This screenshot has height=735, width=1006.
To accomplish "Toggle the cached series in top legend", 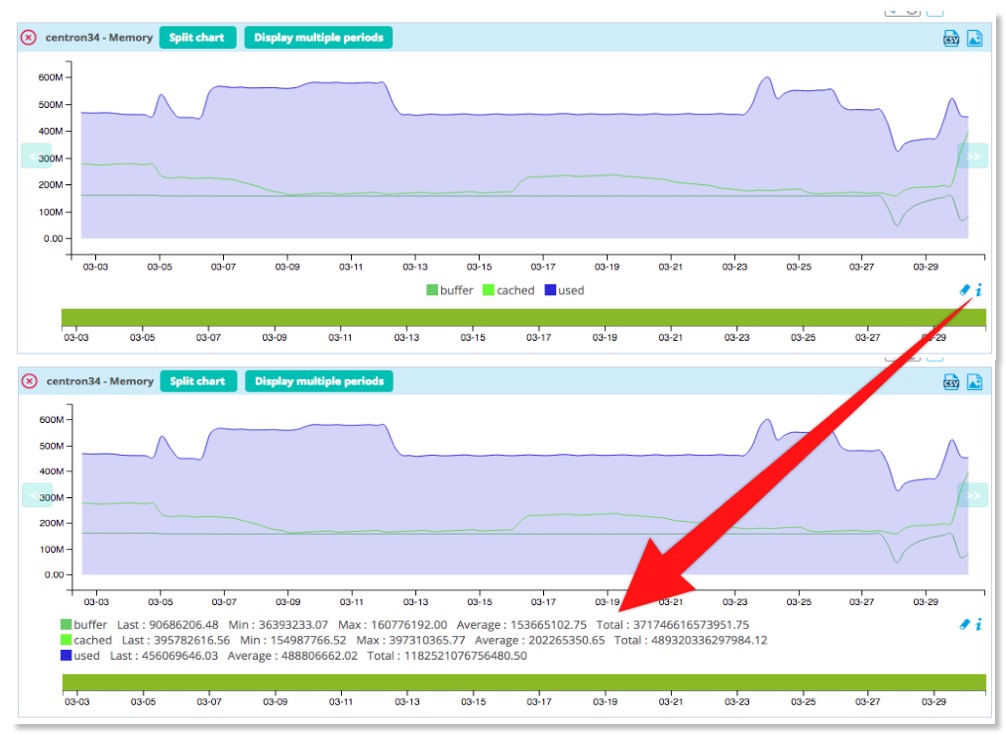I will tap(508, 291).
